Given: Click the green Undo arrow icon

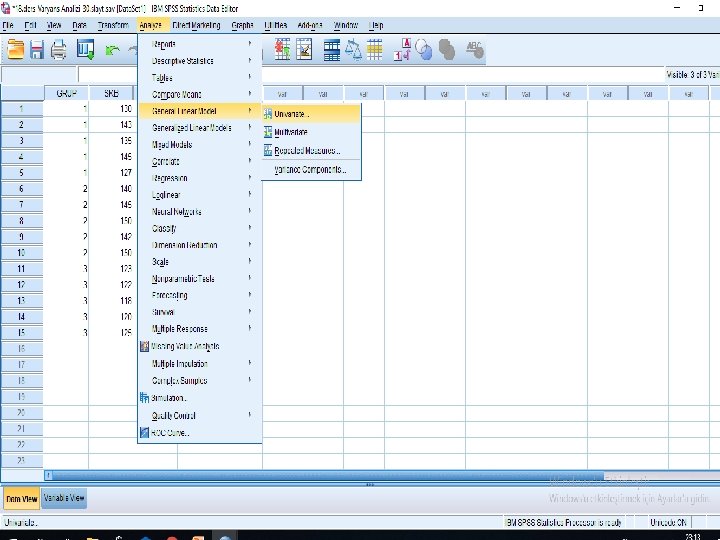Looking at the screenshot, I should [112, 50].
